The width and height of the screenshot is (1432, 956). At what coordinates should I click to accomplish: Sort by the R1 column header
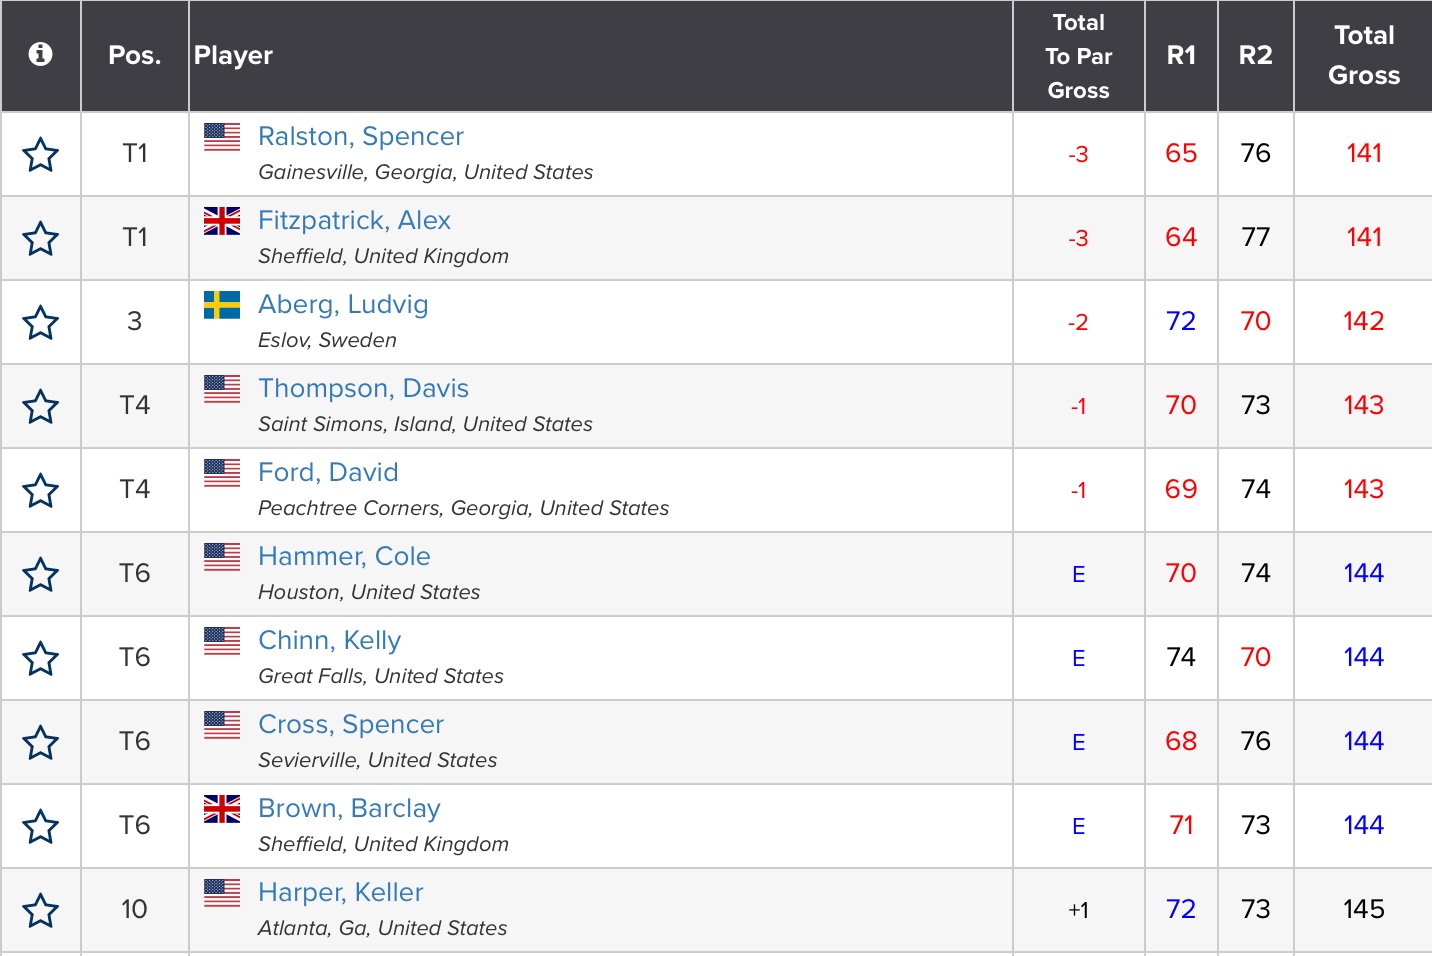click(1181, 55)
